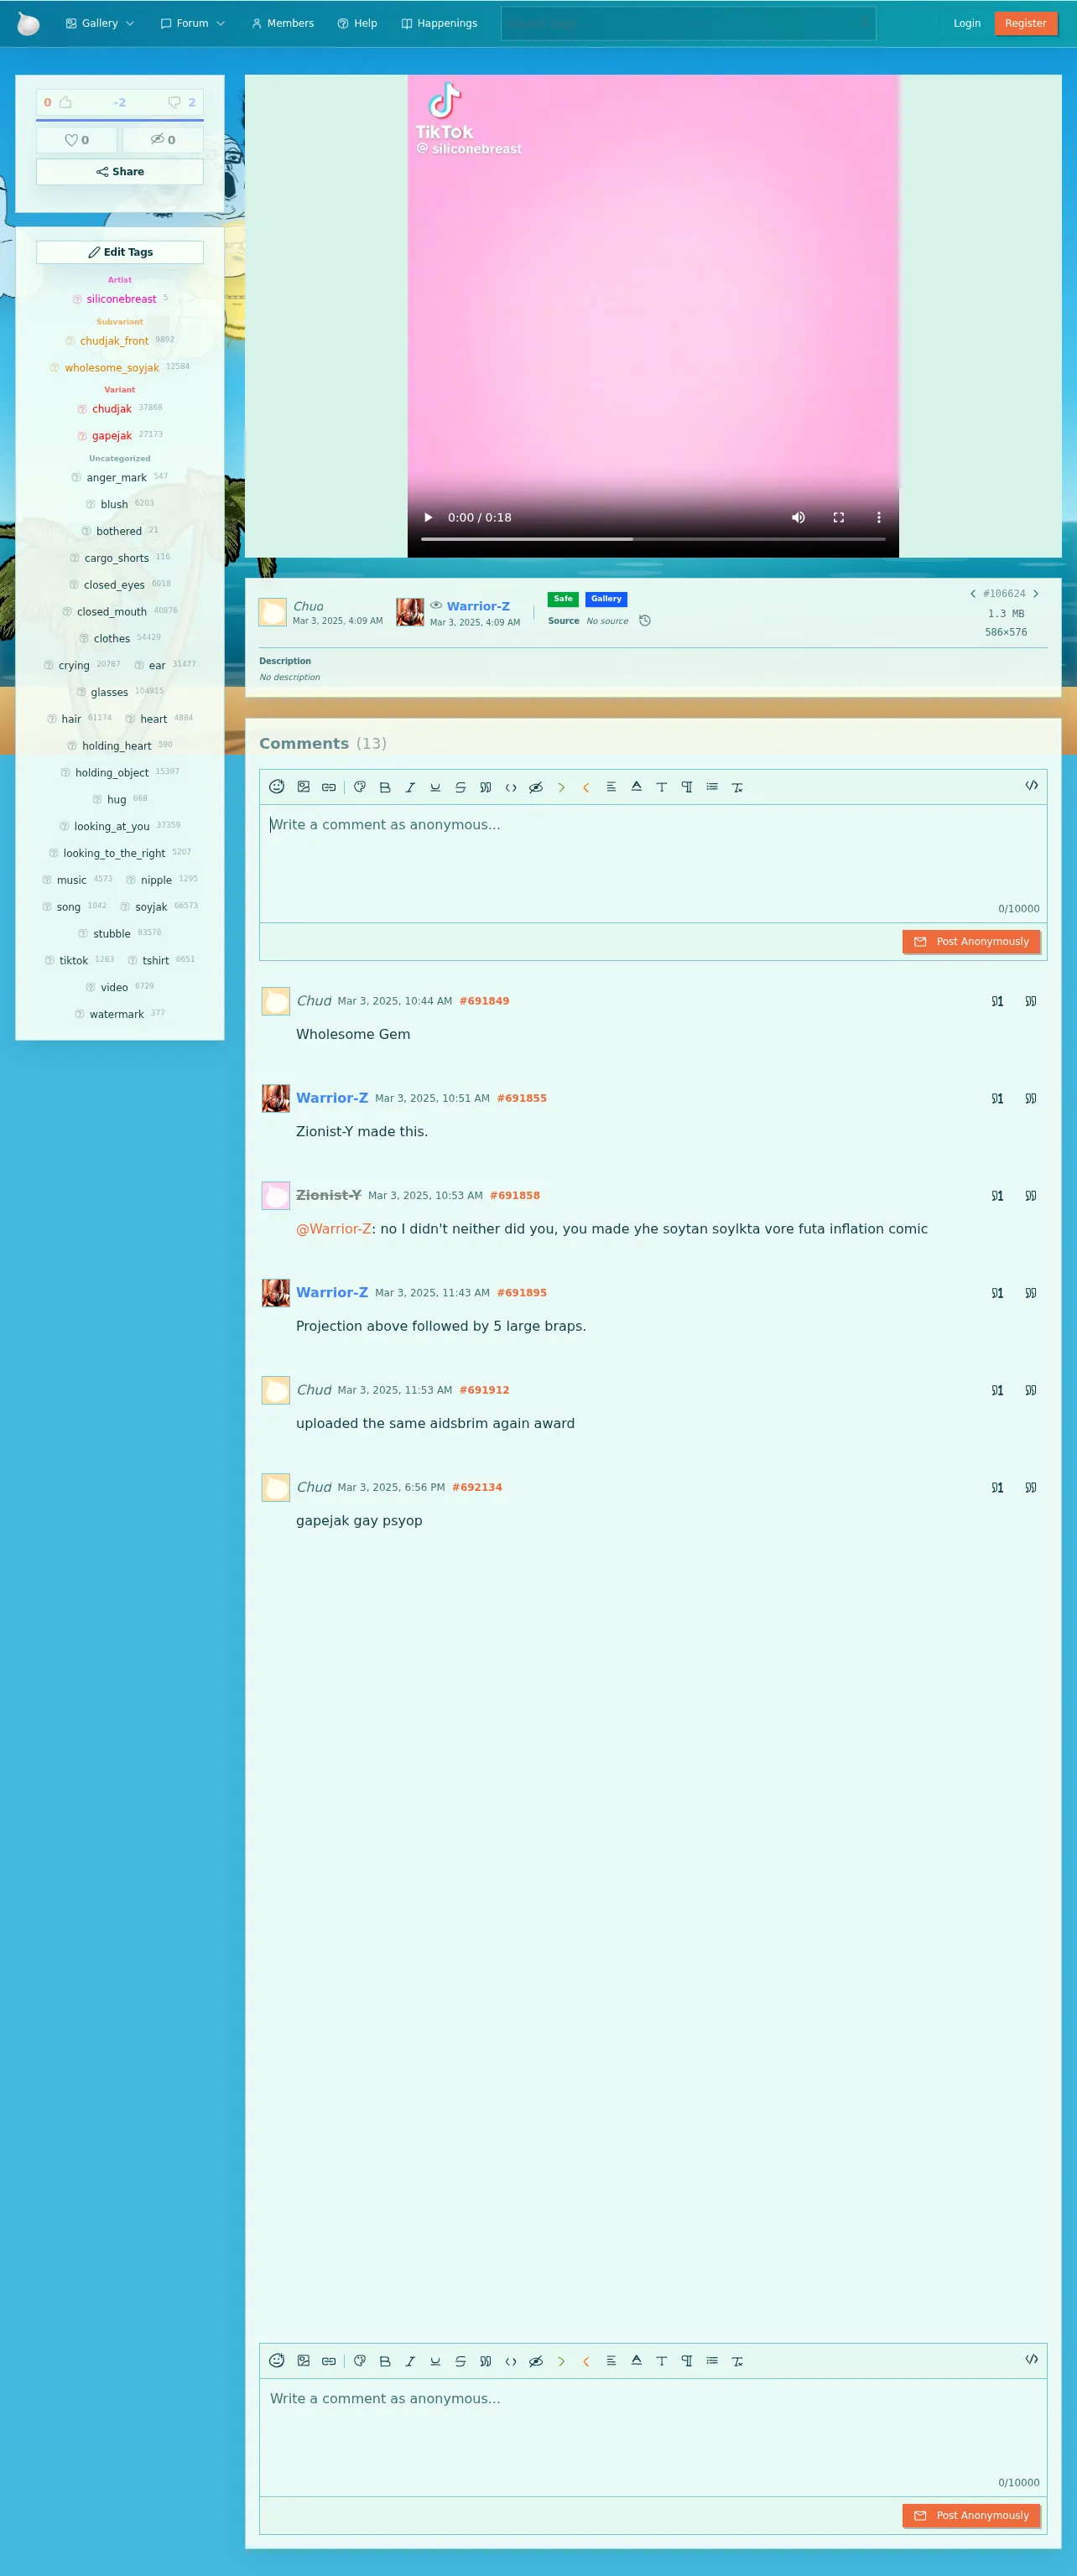1077x2576 pixels.
Task: View the source history clock icon
Action: click(x=645, y=621)
